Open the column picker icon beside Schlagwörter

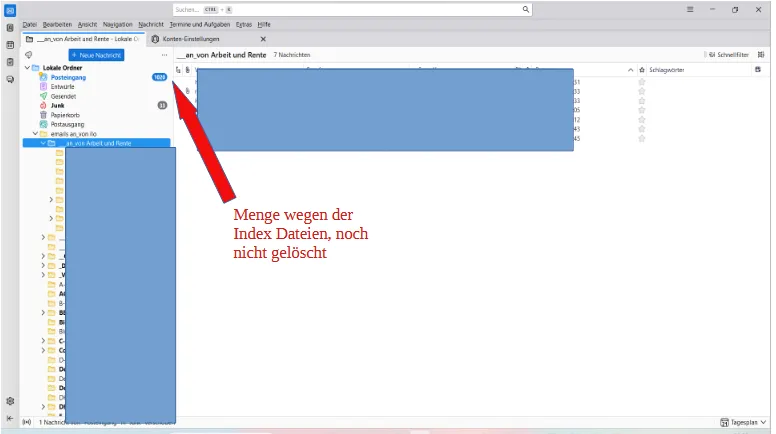pos(758,70)
